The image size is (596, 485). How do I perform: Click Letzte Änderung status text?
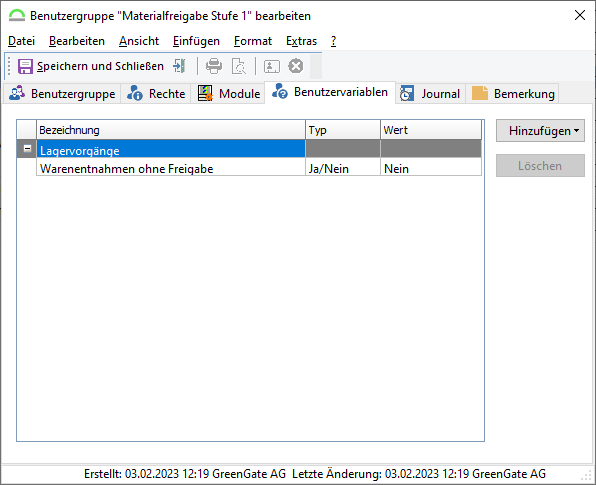(419, 474)
